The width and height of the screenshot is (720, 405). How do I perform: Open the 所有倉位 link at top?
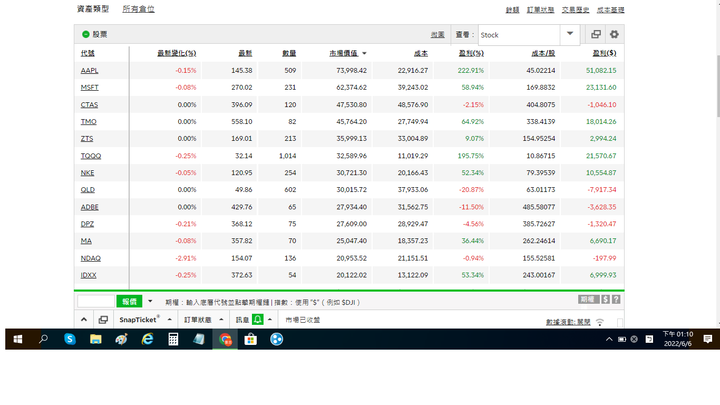(138, 9)
